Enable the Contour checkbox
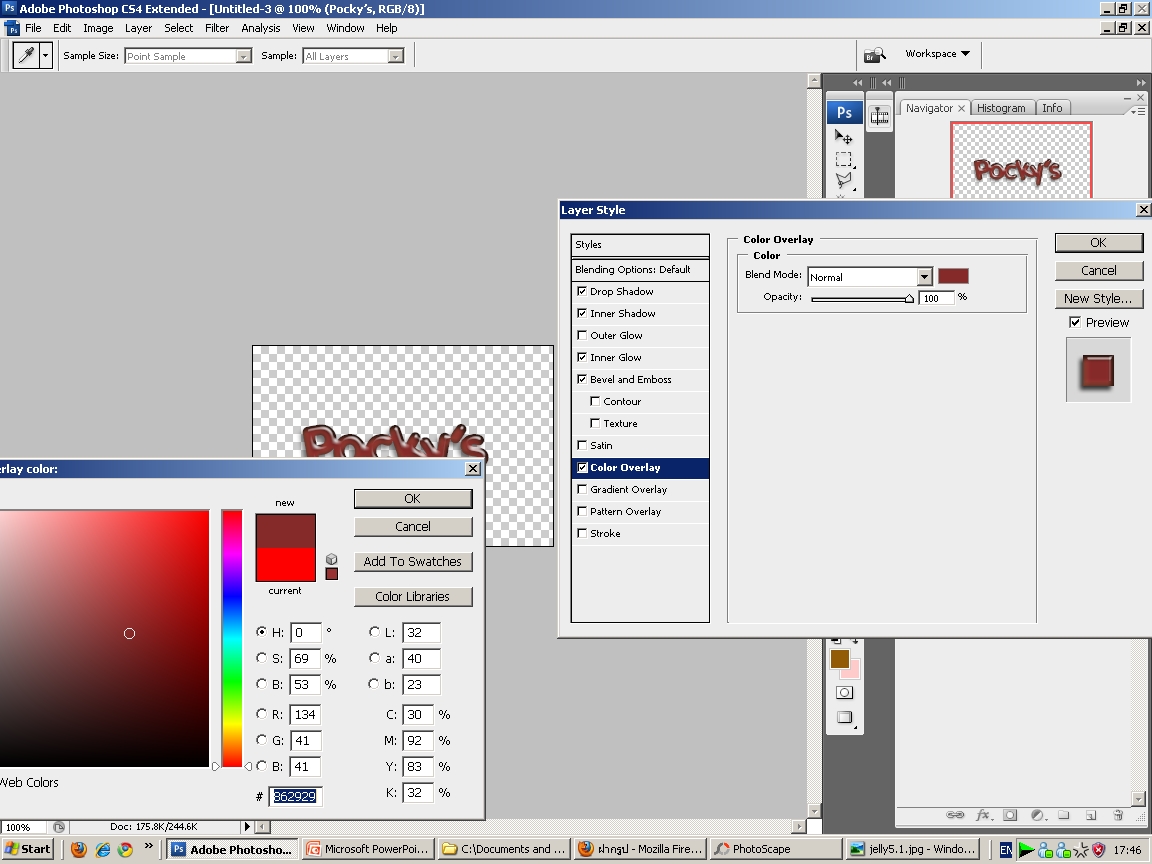The image size is (1152, 864). [x=595, y=401]
